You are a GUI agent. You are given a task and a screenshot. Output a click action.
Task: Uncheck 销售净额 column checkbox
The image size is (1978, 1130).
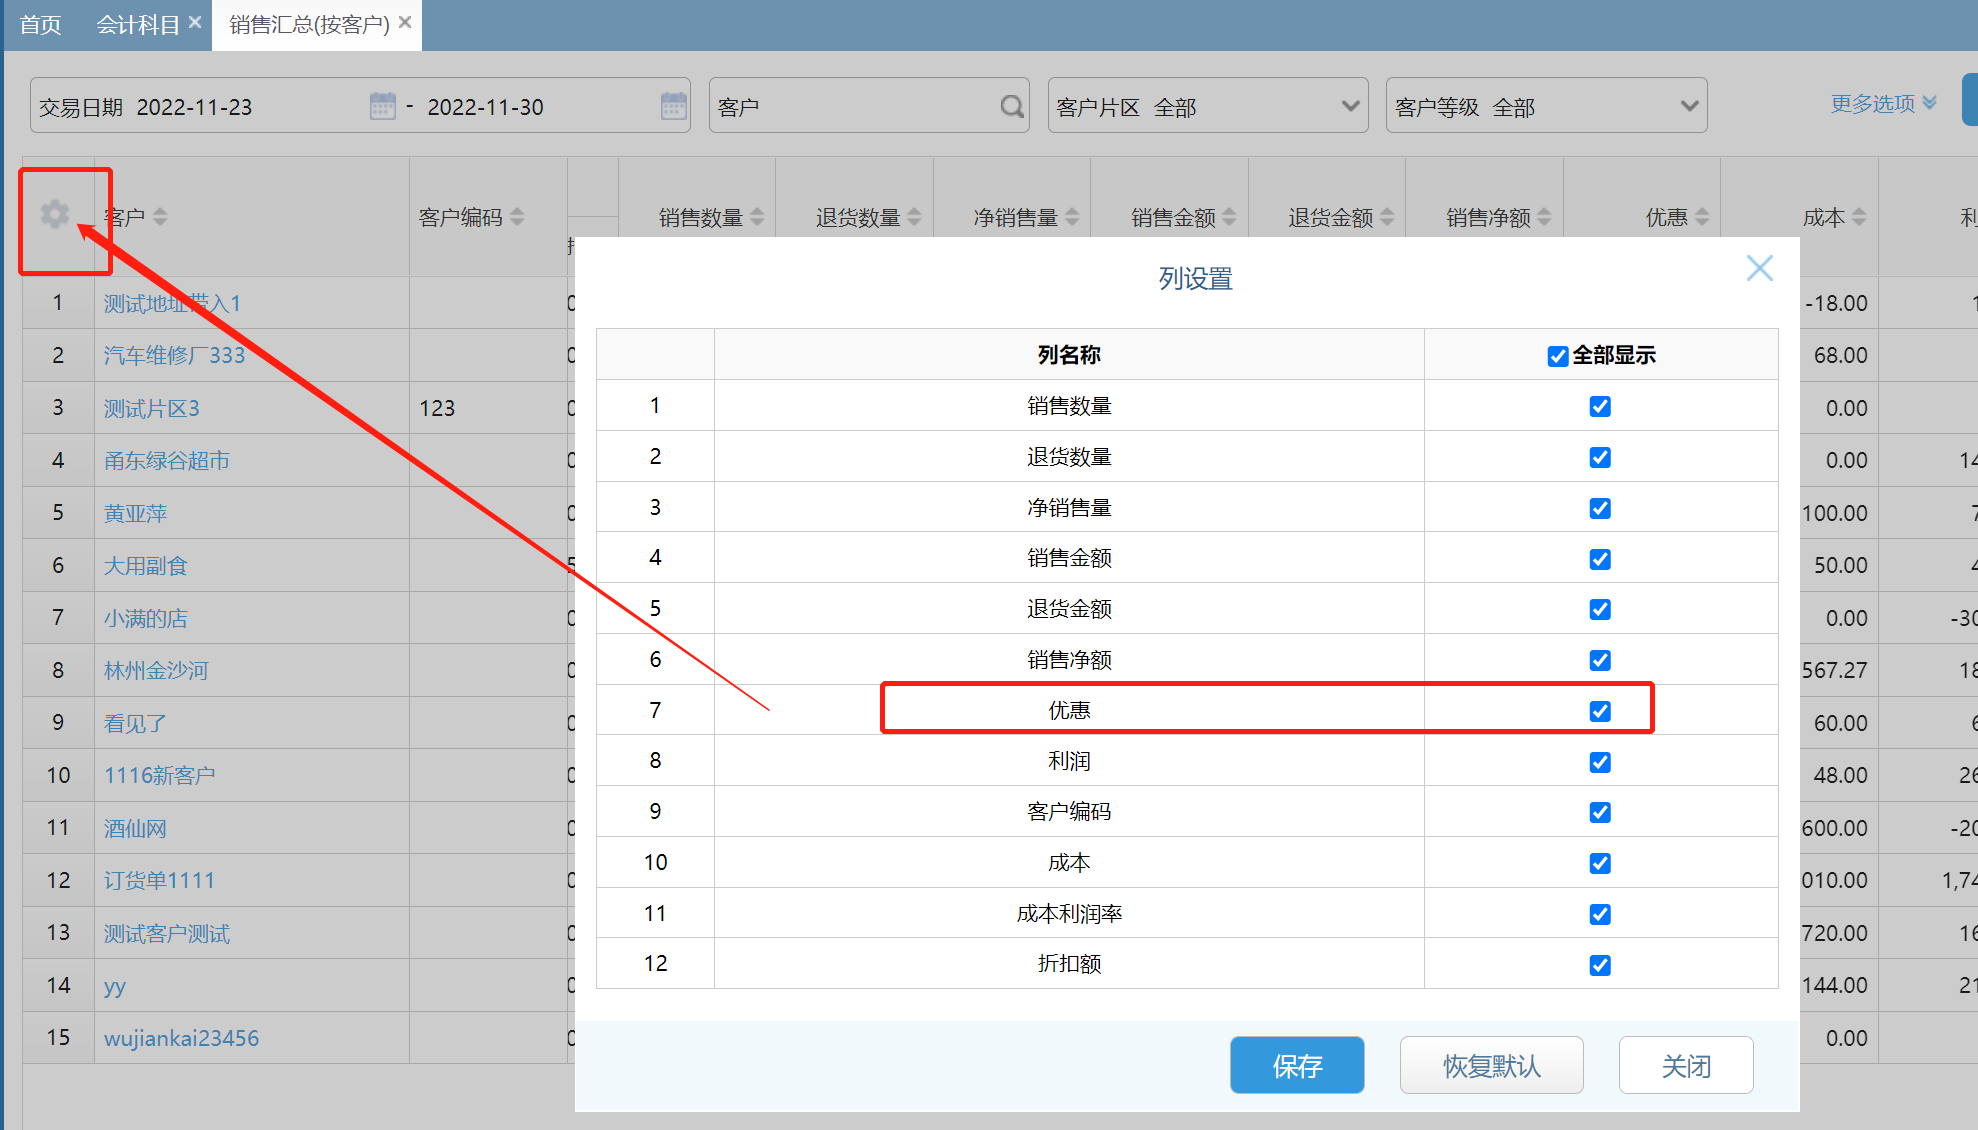pos(1600,660)
